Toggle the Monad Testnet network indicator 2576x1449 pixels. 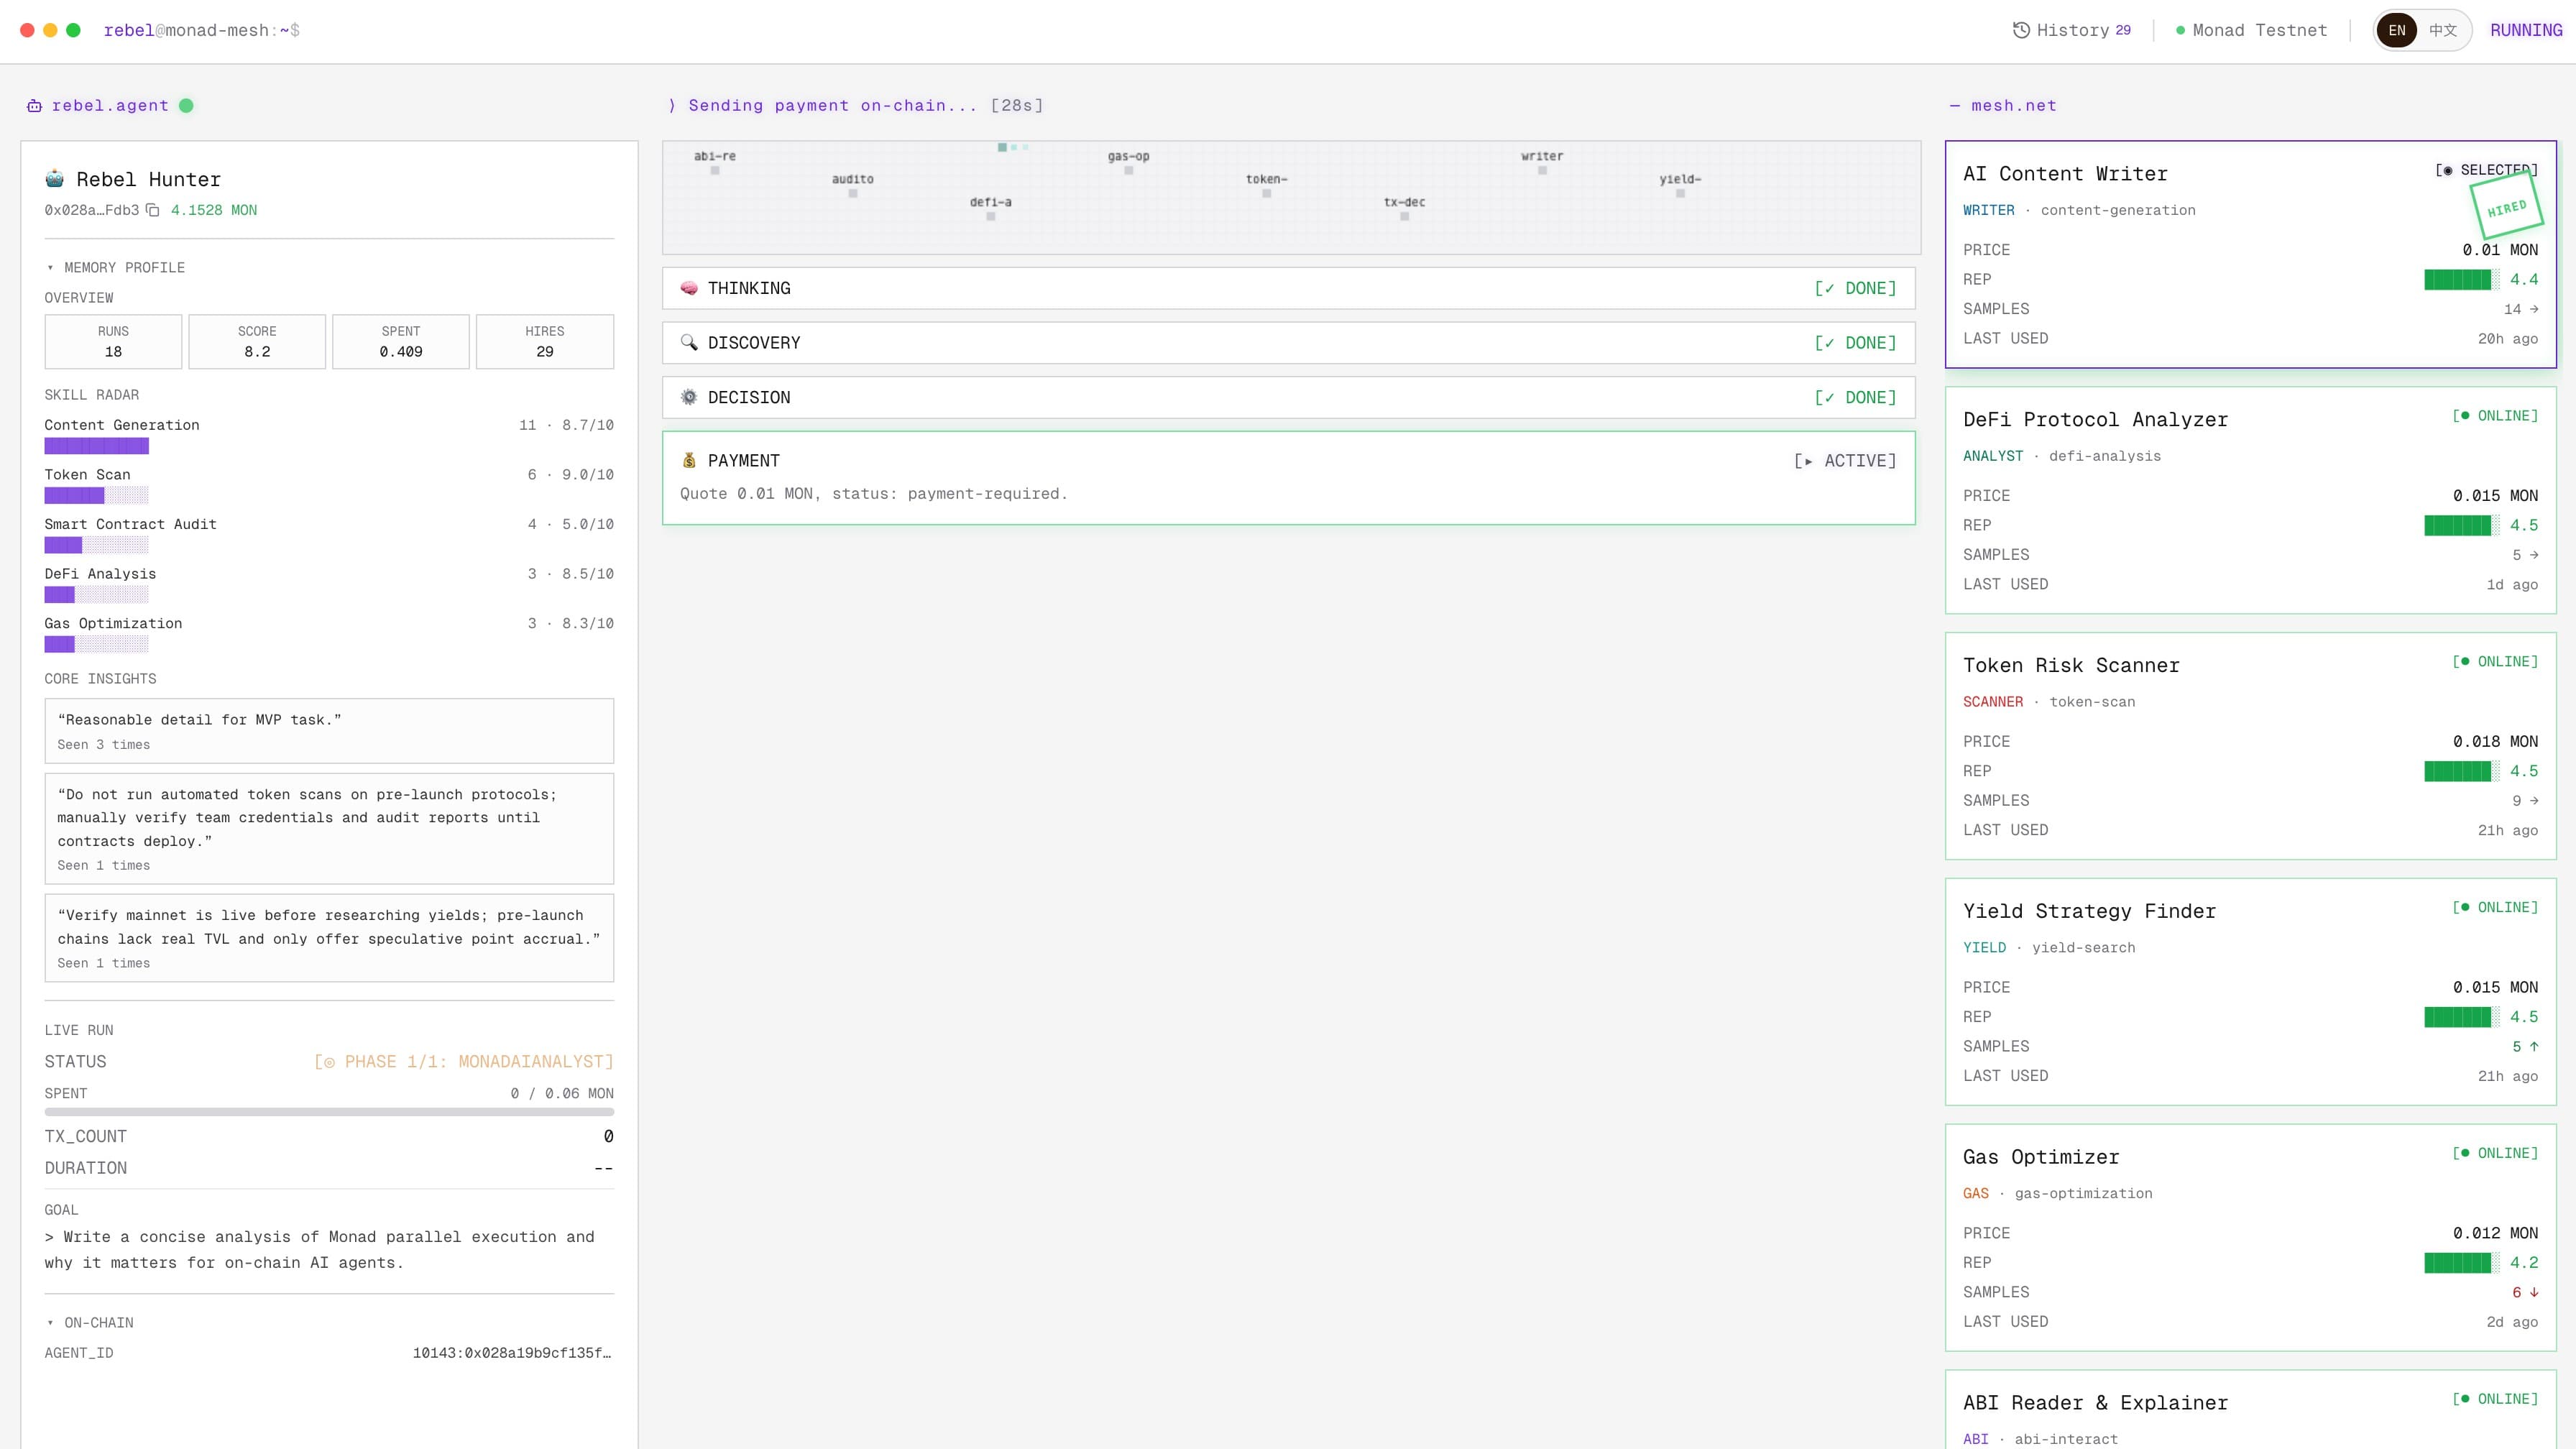click(2251, 30)
